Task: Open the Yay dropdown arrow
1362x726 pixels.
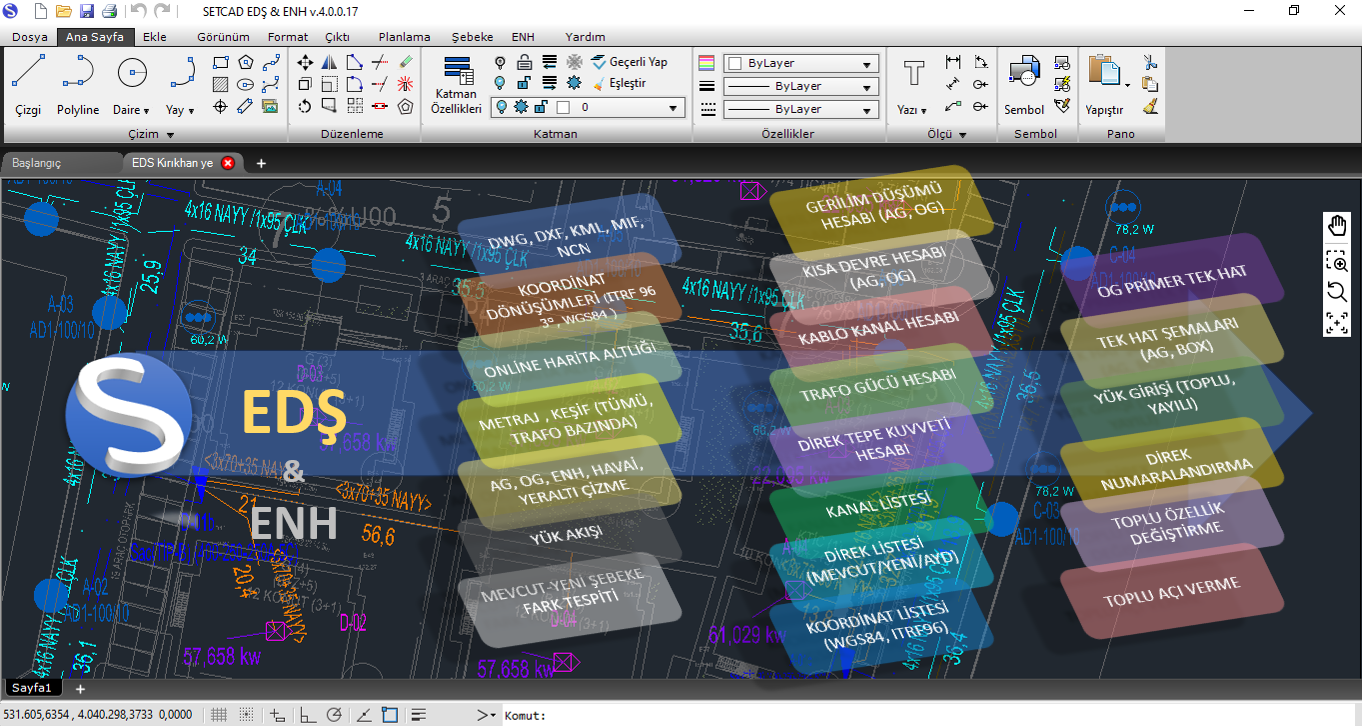Action: (193, 111)
